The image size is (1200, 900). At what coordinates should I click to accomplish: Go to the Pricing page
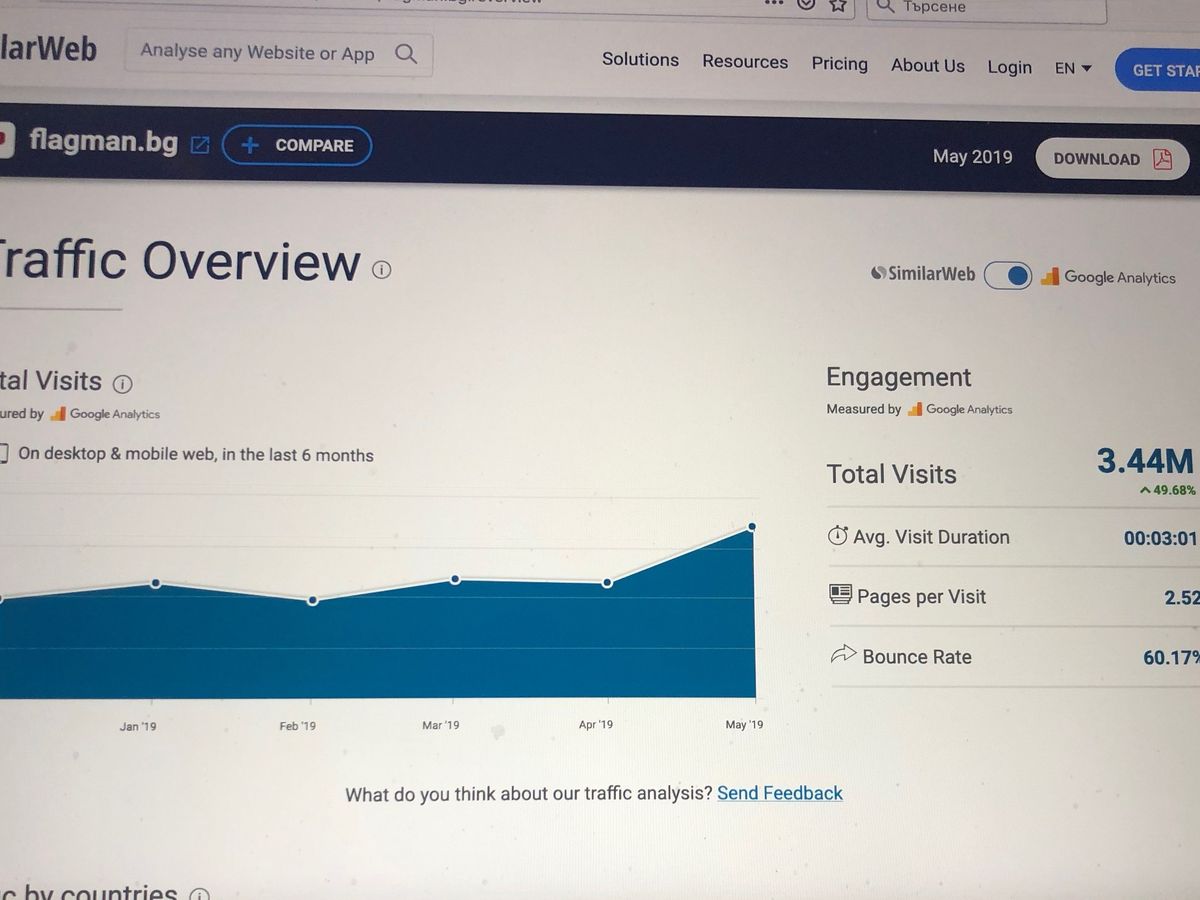coord(840,63)
